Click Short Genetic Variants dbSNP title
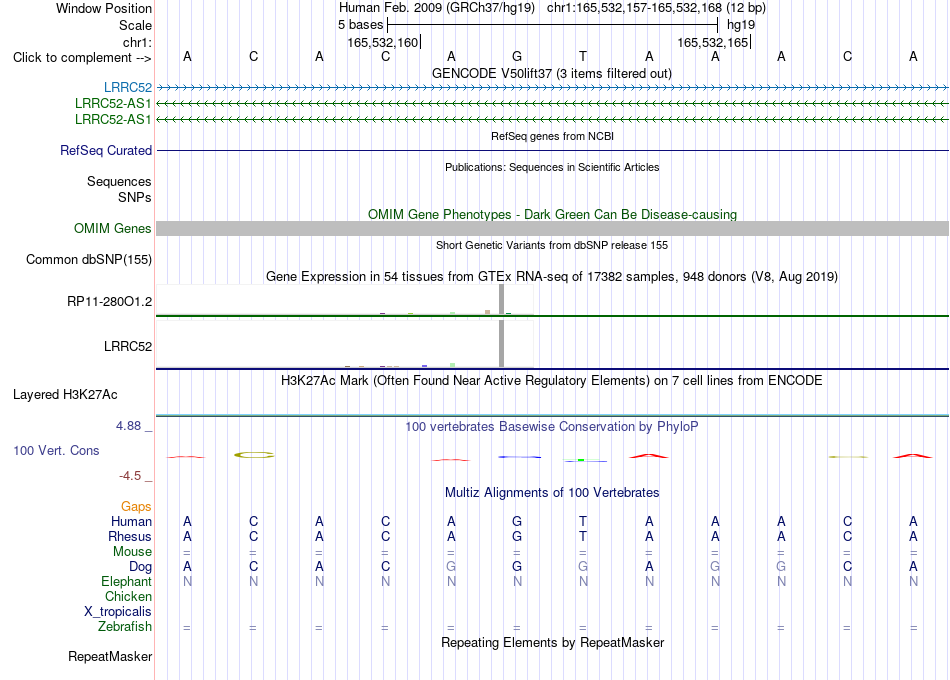 click(552, 245)
